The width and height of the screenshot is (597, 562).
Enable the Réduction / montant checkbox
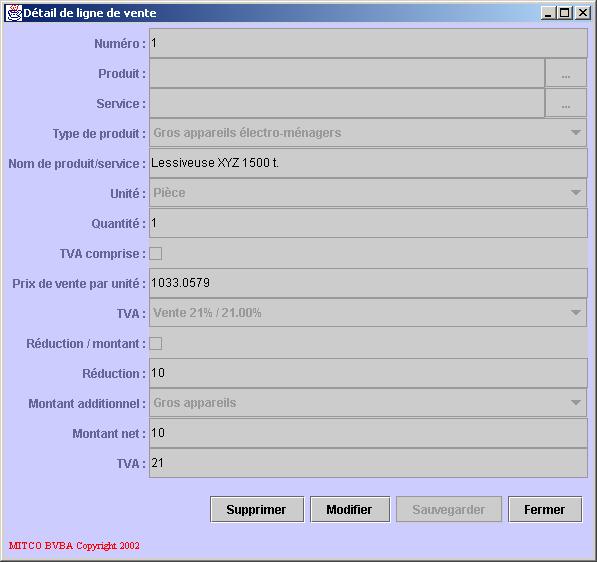pyautogui.click(x=155, y=343)
